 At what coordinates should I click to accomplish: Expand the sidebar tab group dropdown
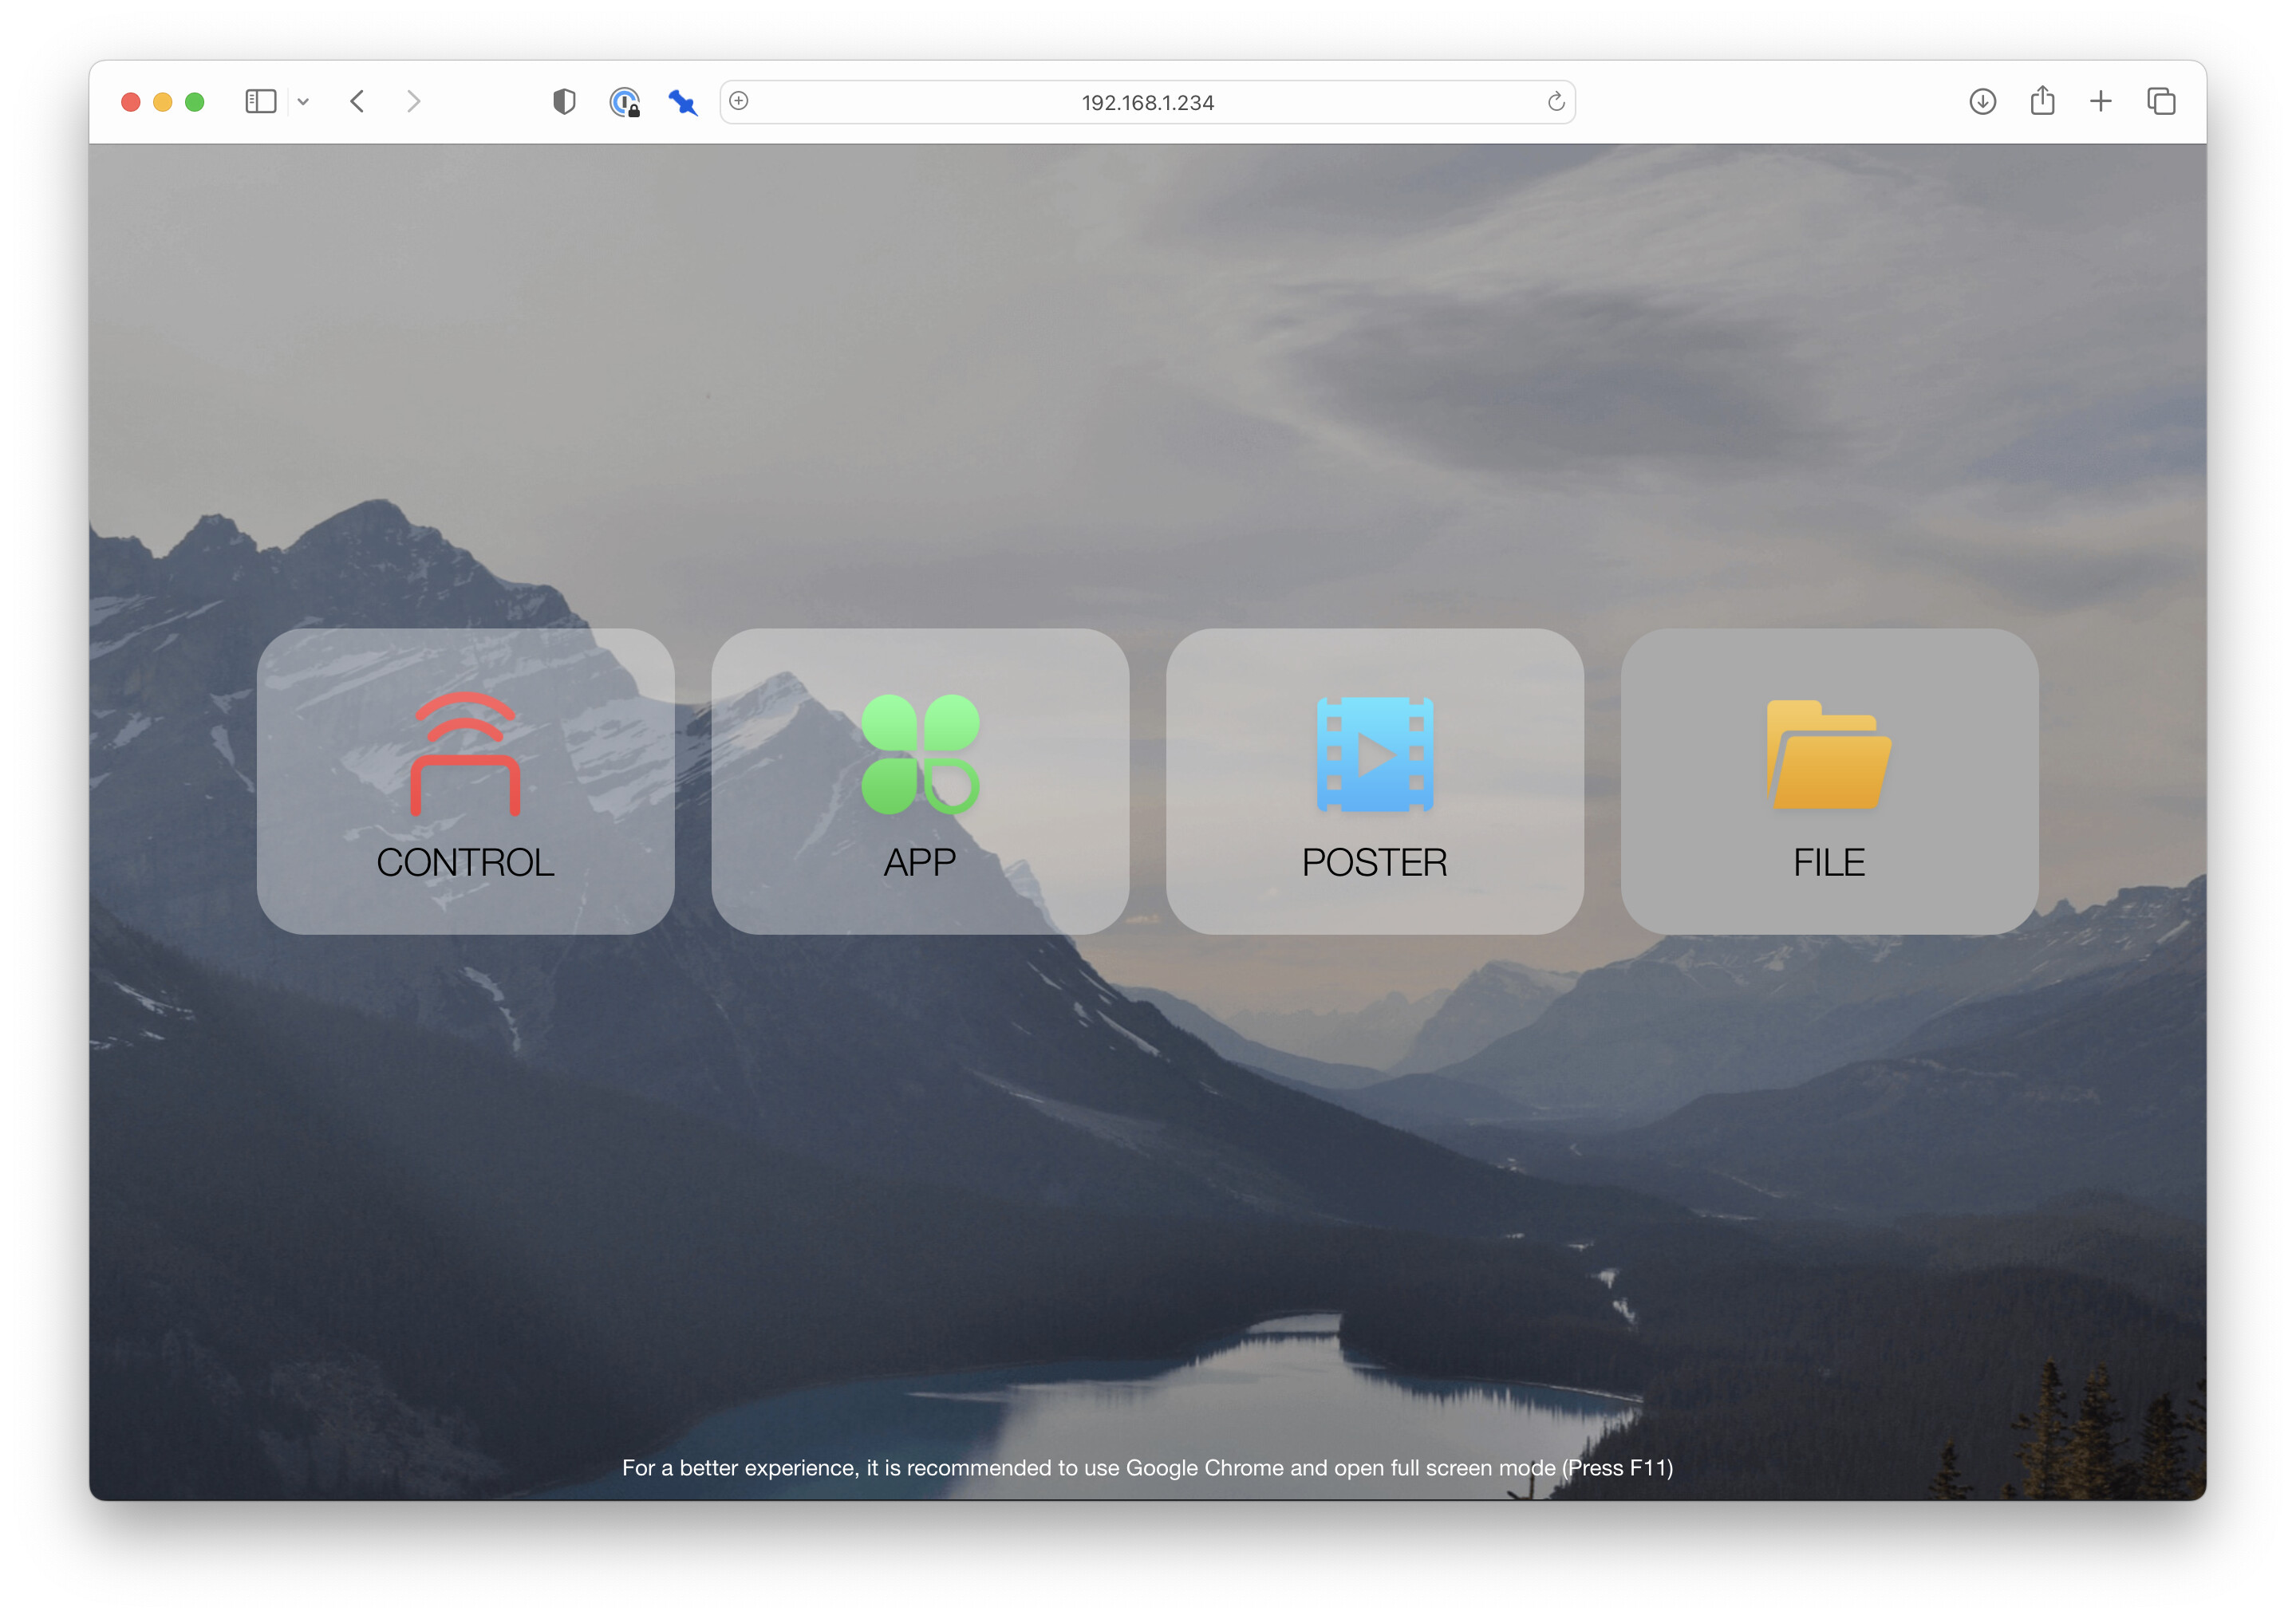303,102
